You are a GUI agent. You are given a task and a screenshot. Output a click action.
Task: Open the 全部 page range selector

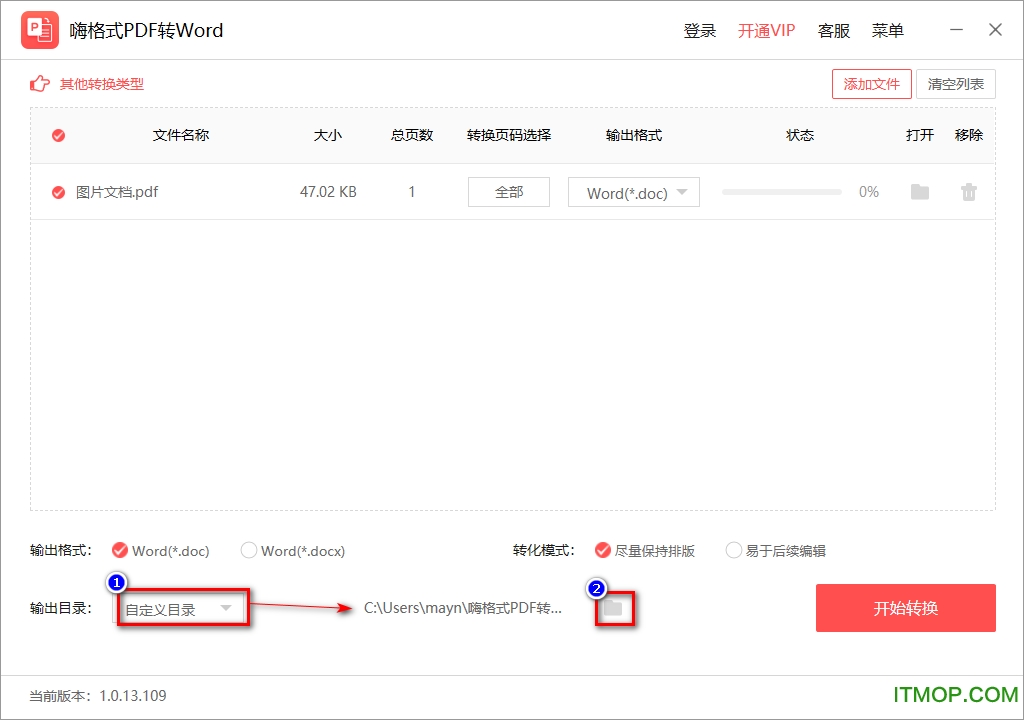pyautogui.click(x=508, y=192)
